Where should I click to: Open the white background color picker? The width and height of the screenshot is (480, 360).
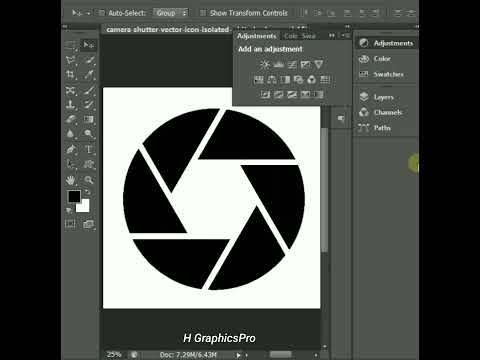tap(84, 207)
